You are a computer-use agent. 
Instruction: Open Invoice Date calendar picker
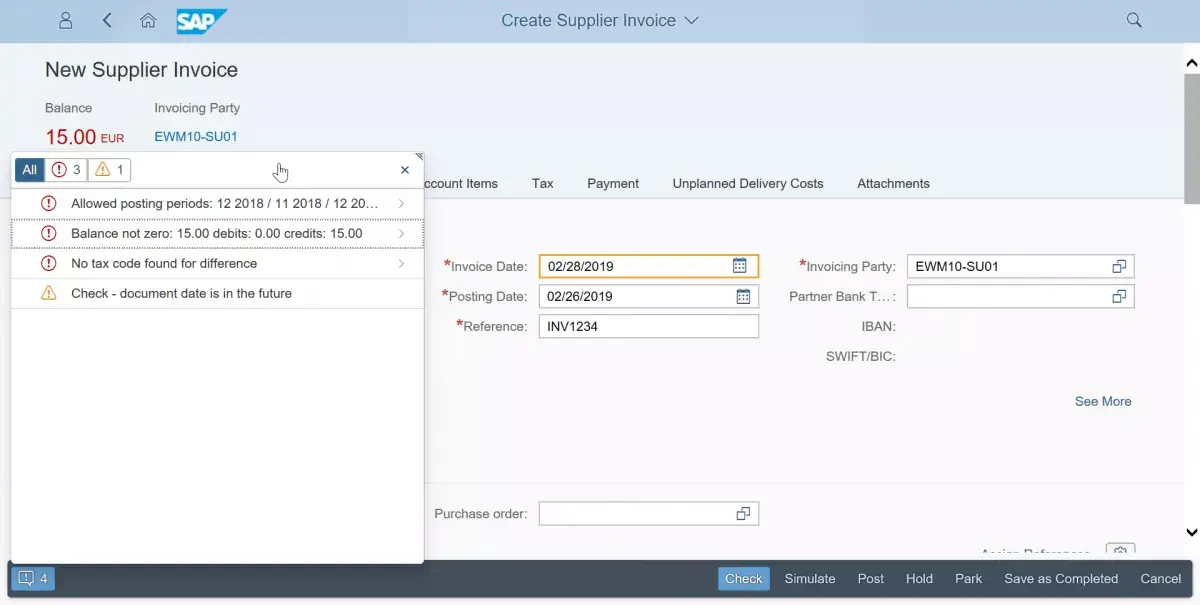pos(740,266)
